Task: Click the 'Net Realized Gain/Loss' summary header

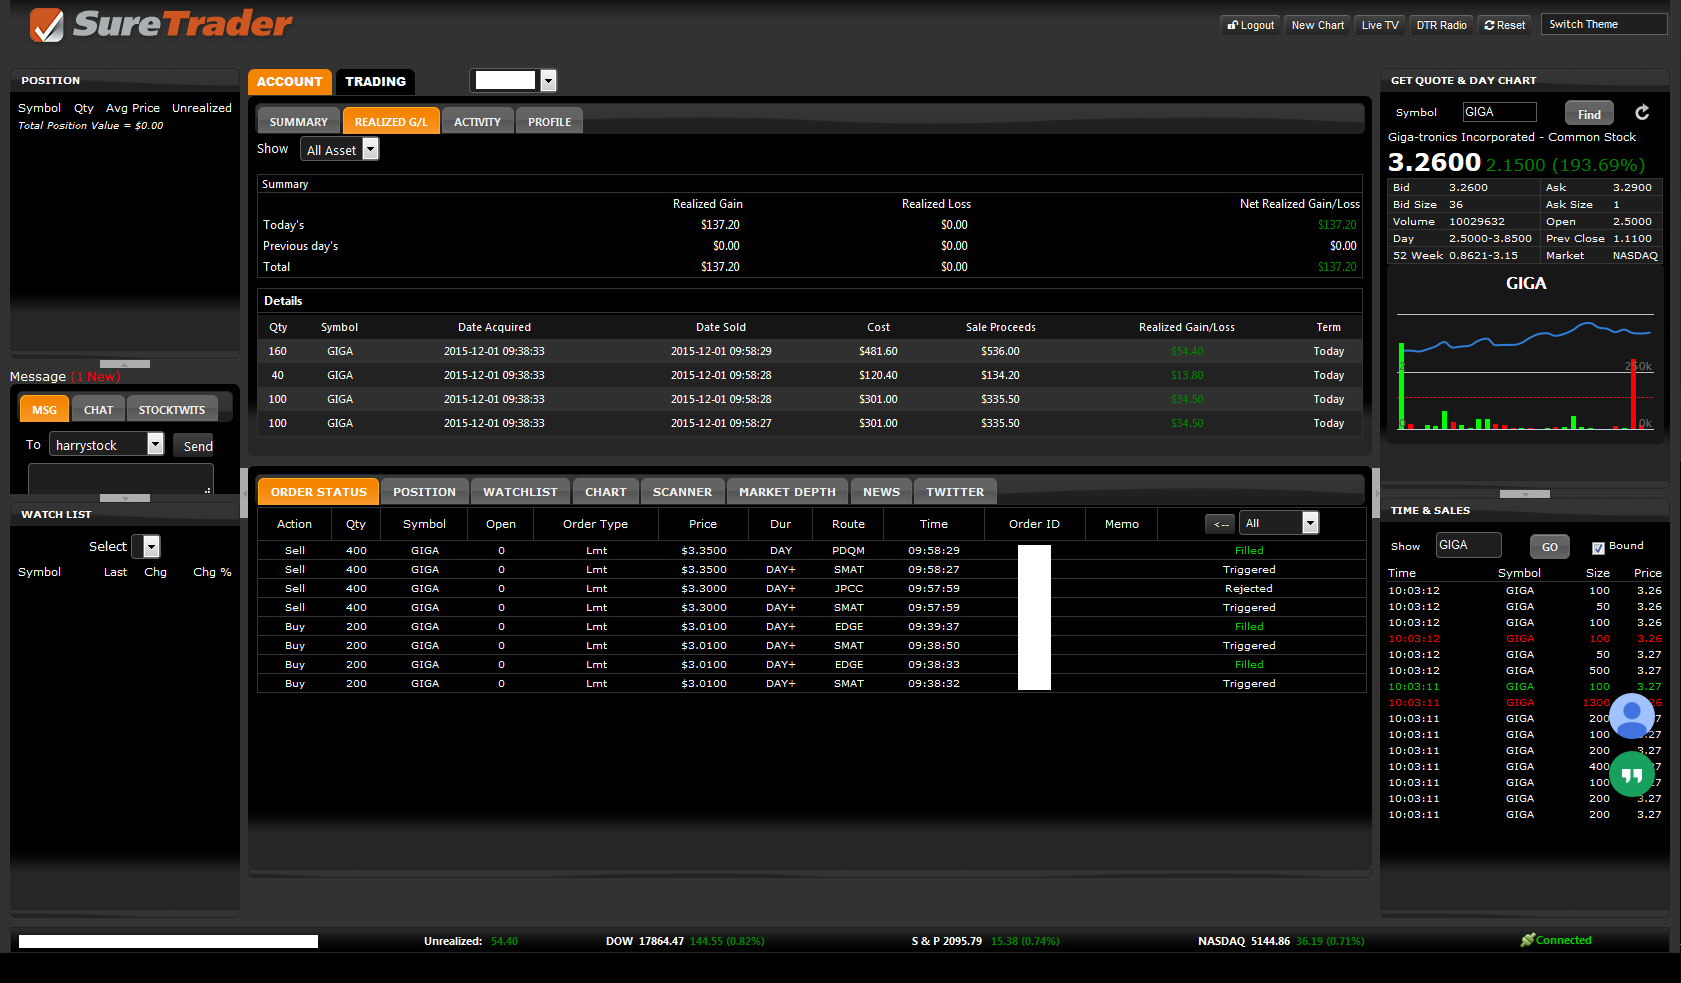Action: coord(1299,204)
